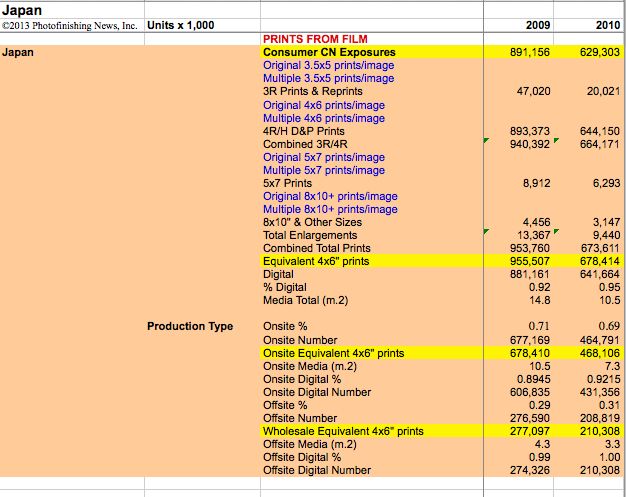Screen dimensions: 626x497
Task: Select the '4R/H D&P Prints' label
Action: (303, 131)
